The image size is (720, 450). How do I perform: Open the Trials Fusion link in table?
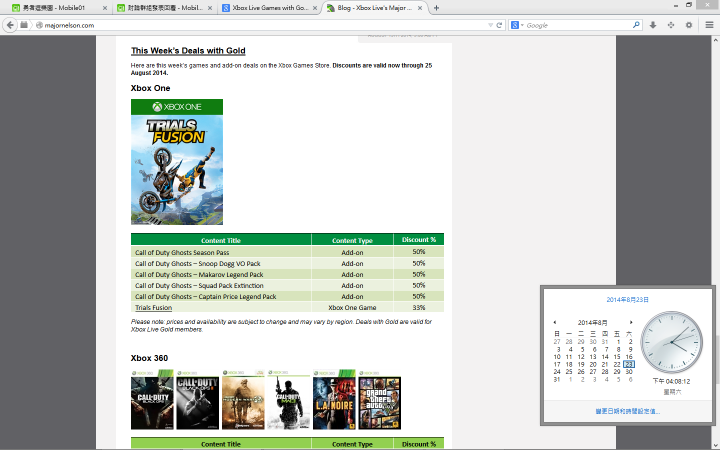coord(153,308)
